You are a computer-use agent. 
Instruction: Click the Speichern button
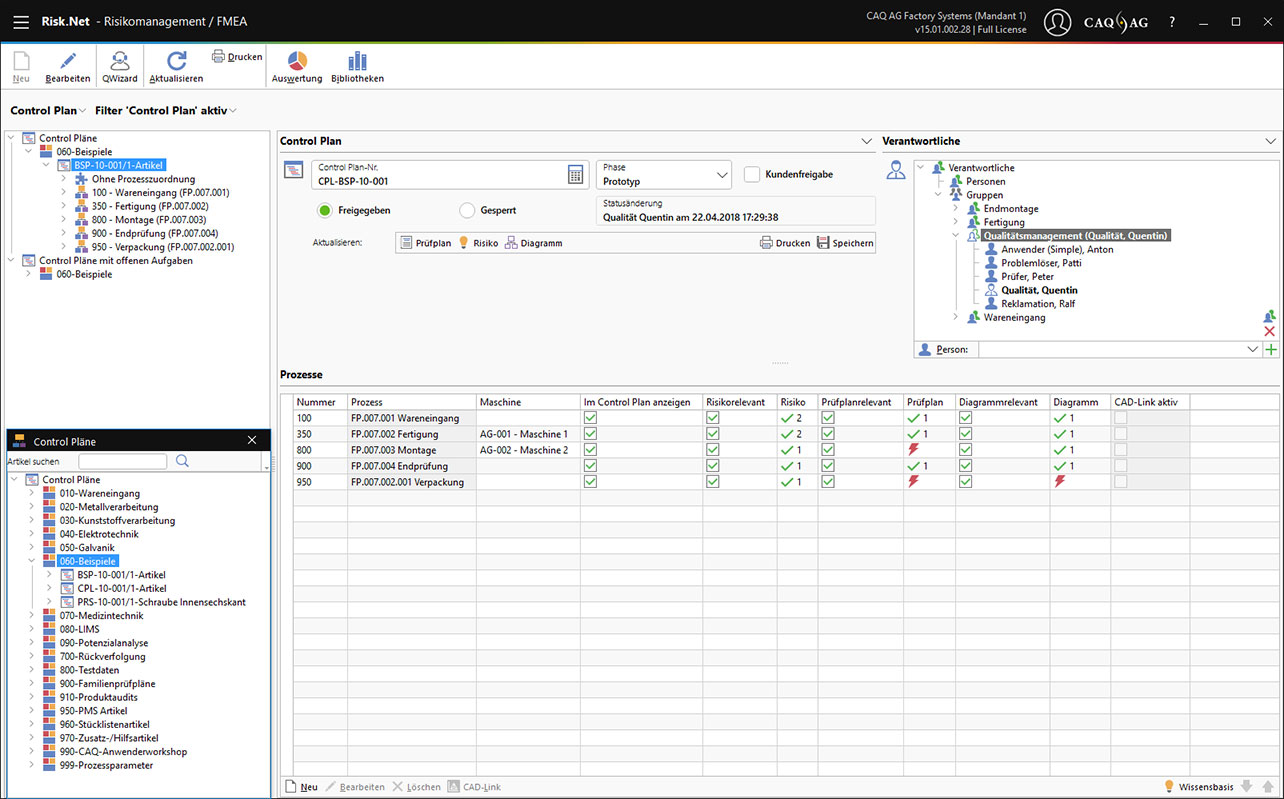click(x=845, y=243)
